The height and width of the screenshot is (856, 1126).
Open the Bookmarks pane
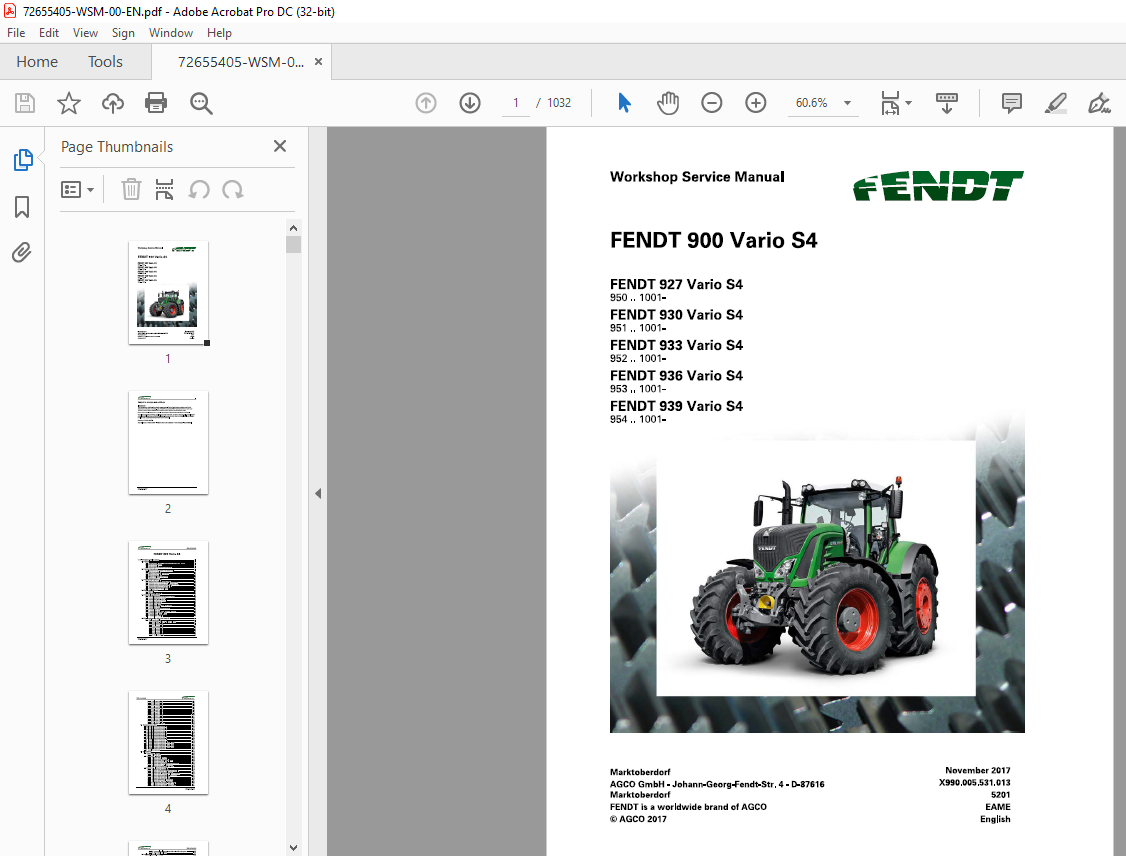click(x=22, y=207)
